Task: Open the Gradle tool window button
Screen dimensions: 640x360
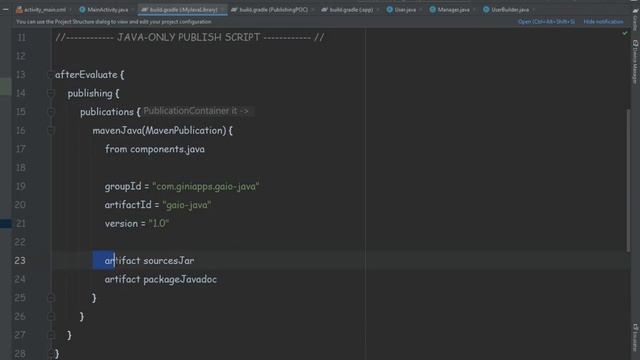Action: 636,20
